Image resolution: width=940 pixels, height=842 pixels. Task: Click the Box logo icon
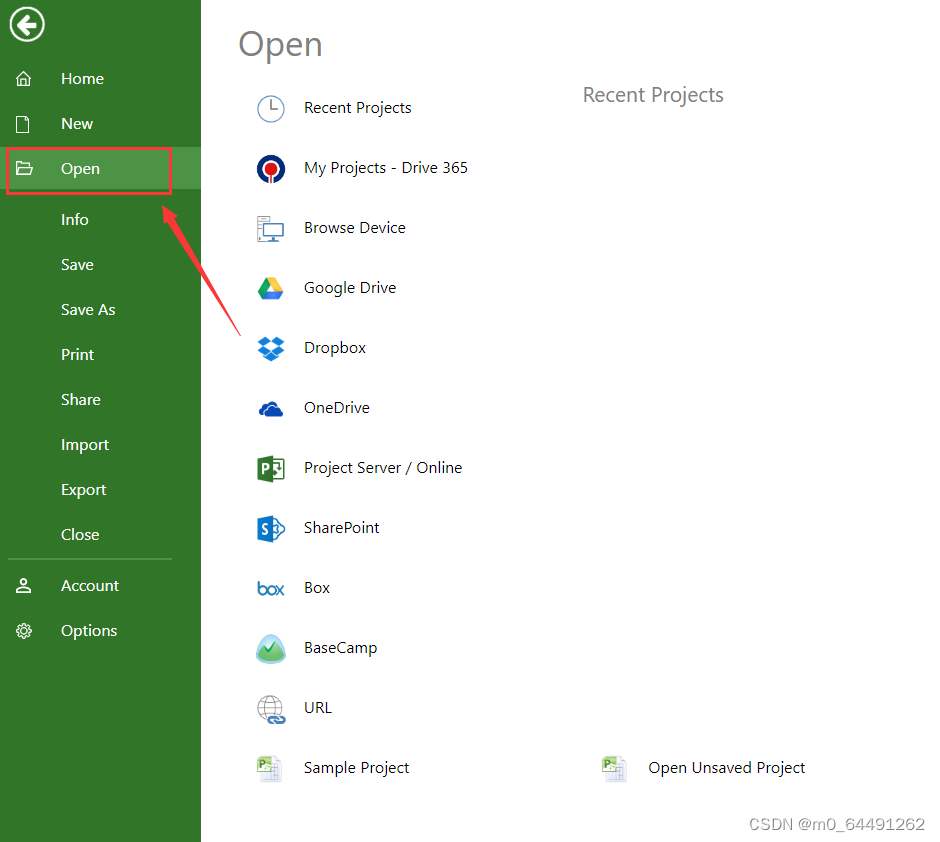[x=270, y=589]
